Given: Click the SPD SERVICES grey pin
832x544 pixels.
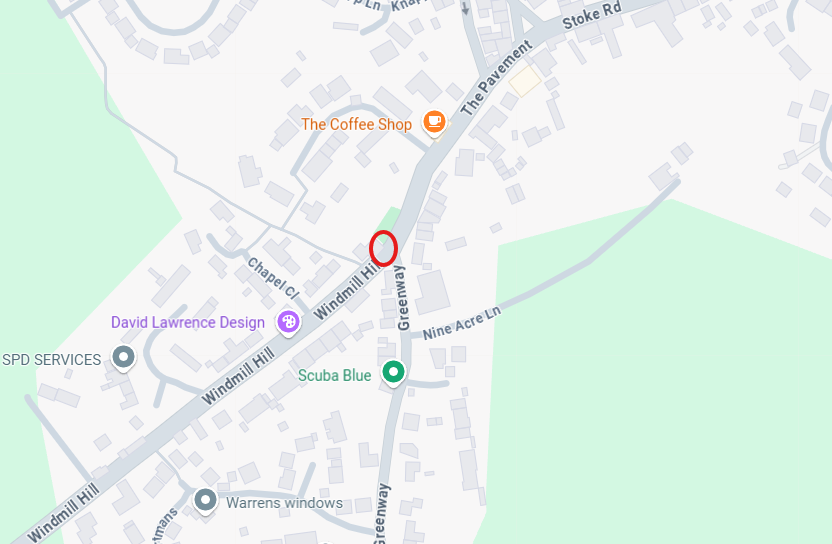Looking at the screenshot, I should tap(124, 358).
